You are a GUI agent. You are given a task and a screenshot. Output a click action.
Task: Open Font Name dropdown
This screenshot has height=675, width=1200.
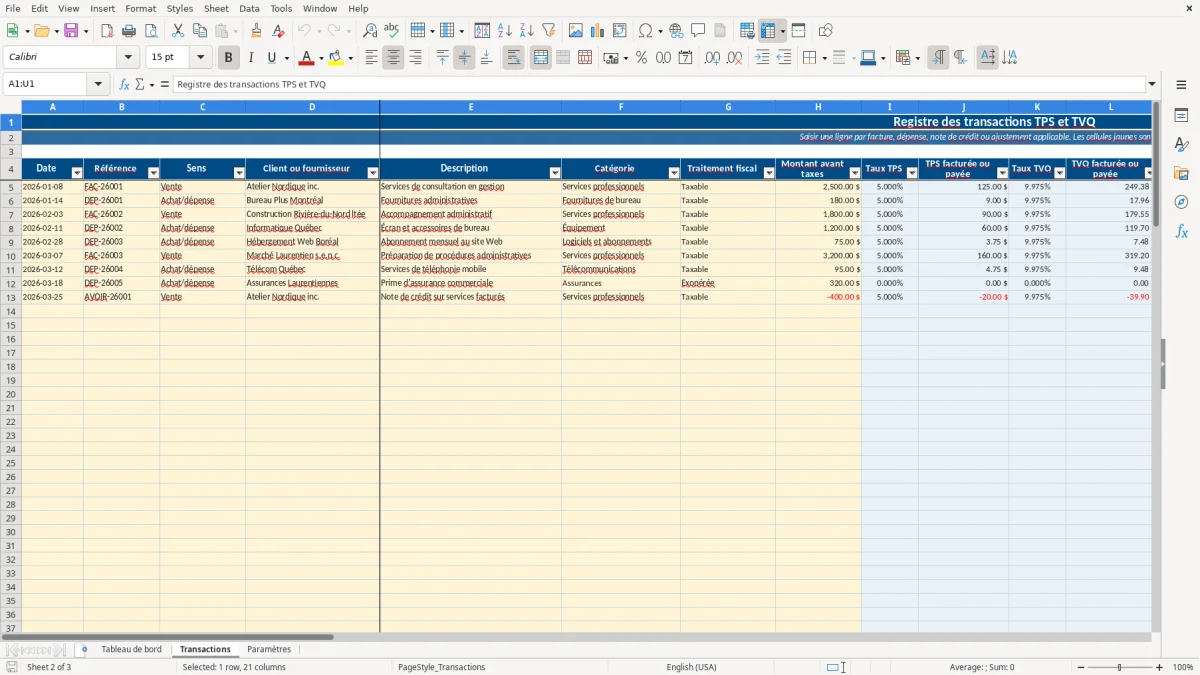point(128,58)
